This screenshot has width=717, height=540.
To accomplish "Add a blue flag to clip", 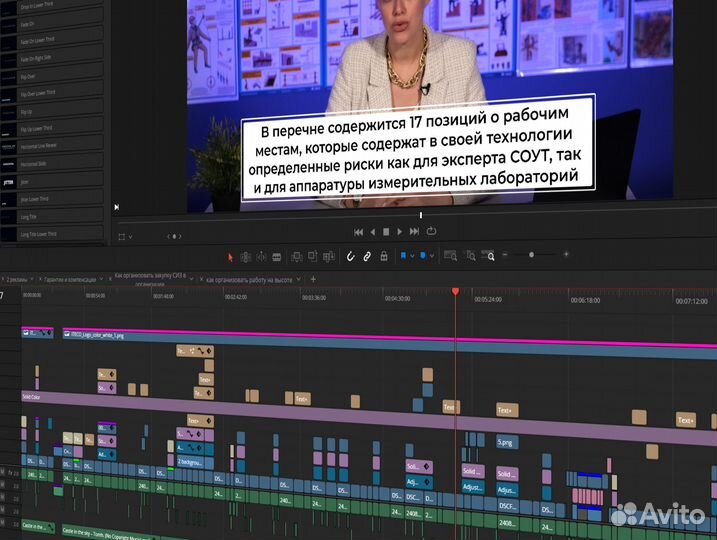I will coord(403,257).
